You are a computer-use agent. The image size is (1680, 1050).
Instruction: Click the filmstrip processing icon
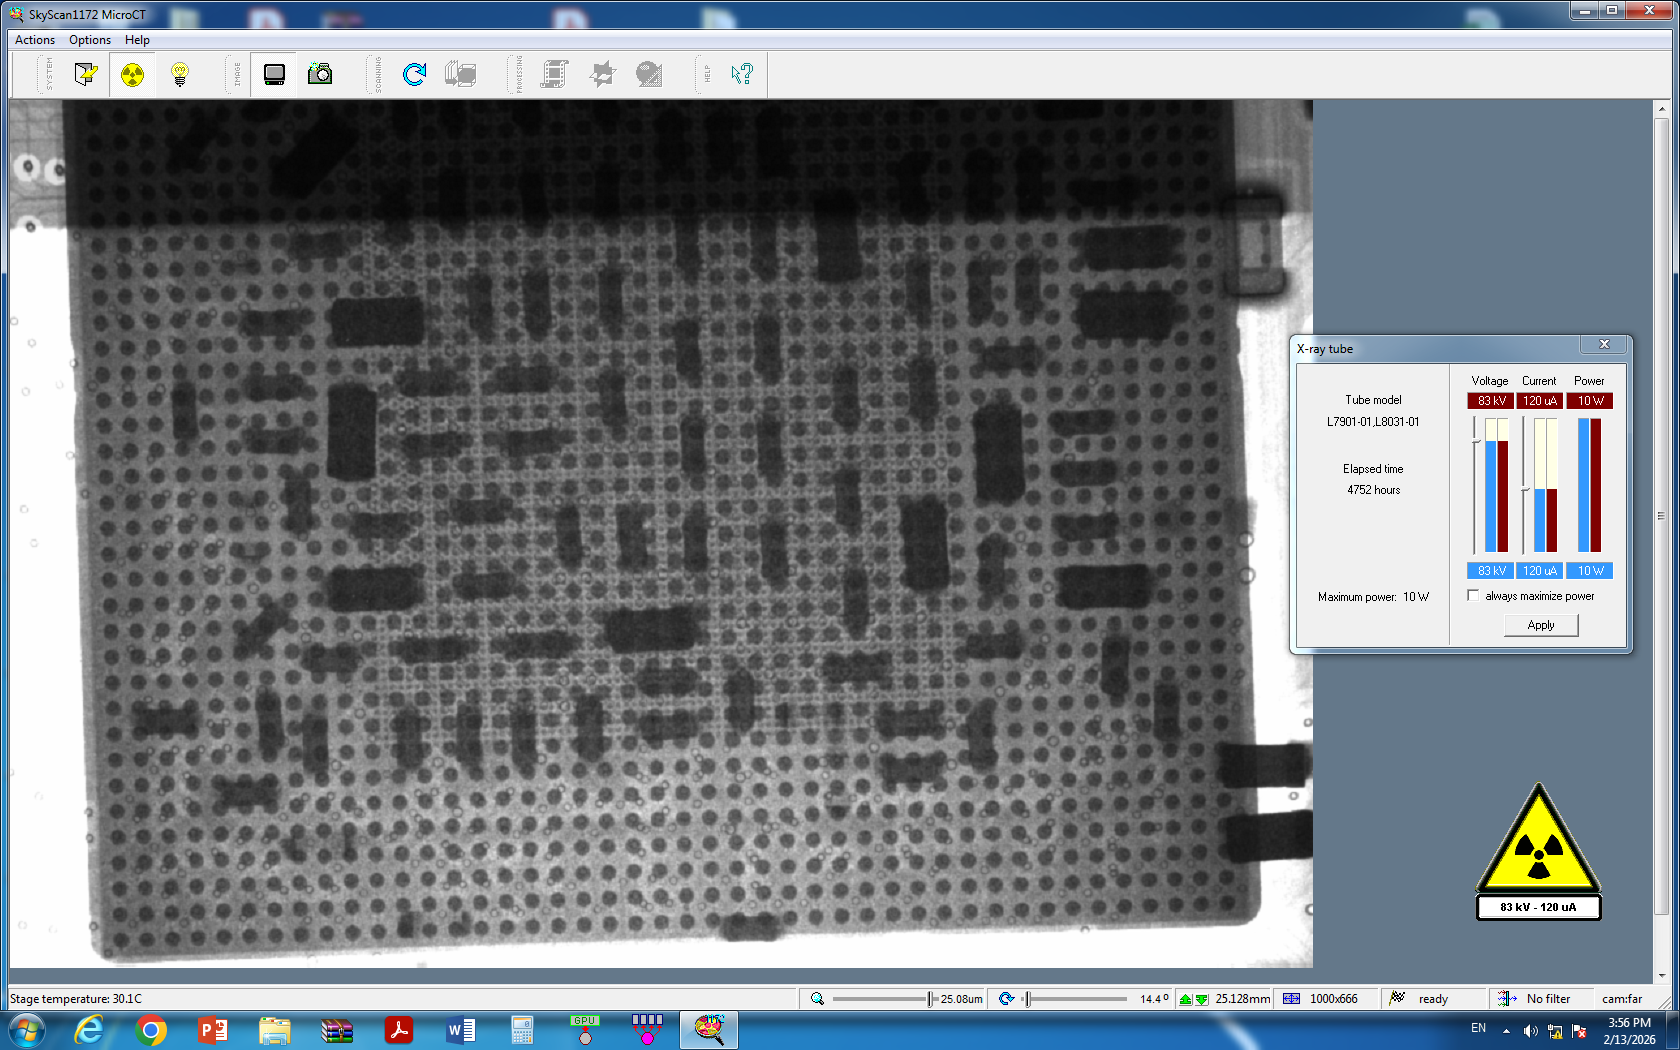[554, 74]
